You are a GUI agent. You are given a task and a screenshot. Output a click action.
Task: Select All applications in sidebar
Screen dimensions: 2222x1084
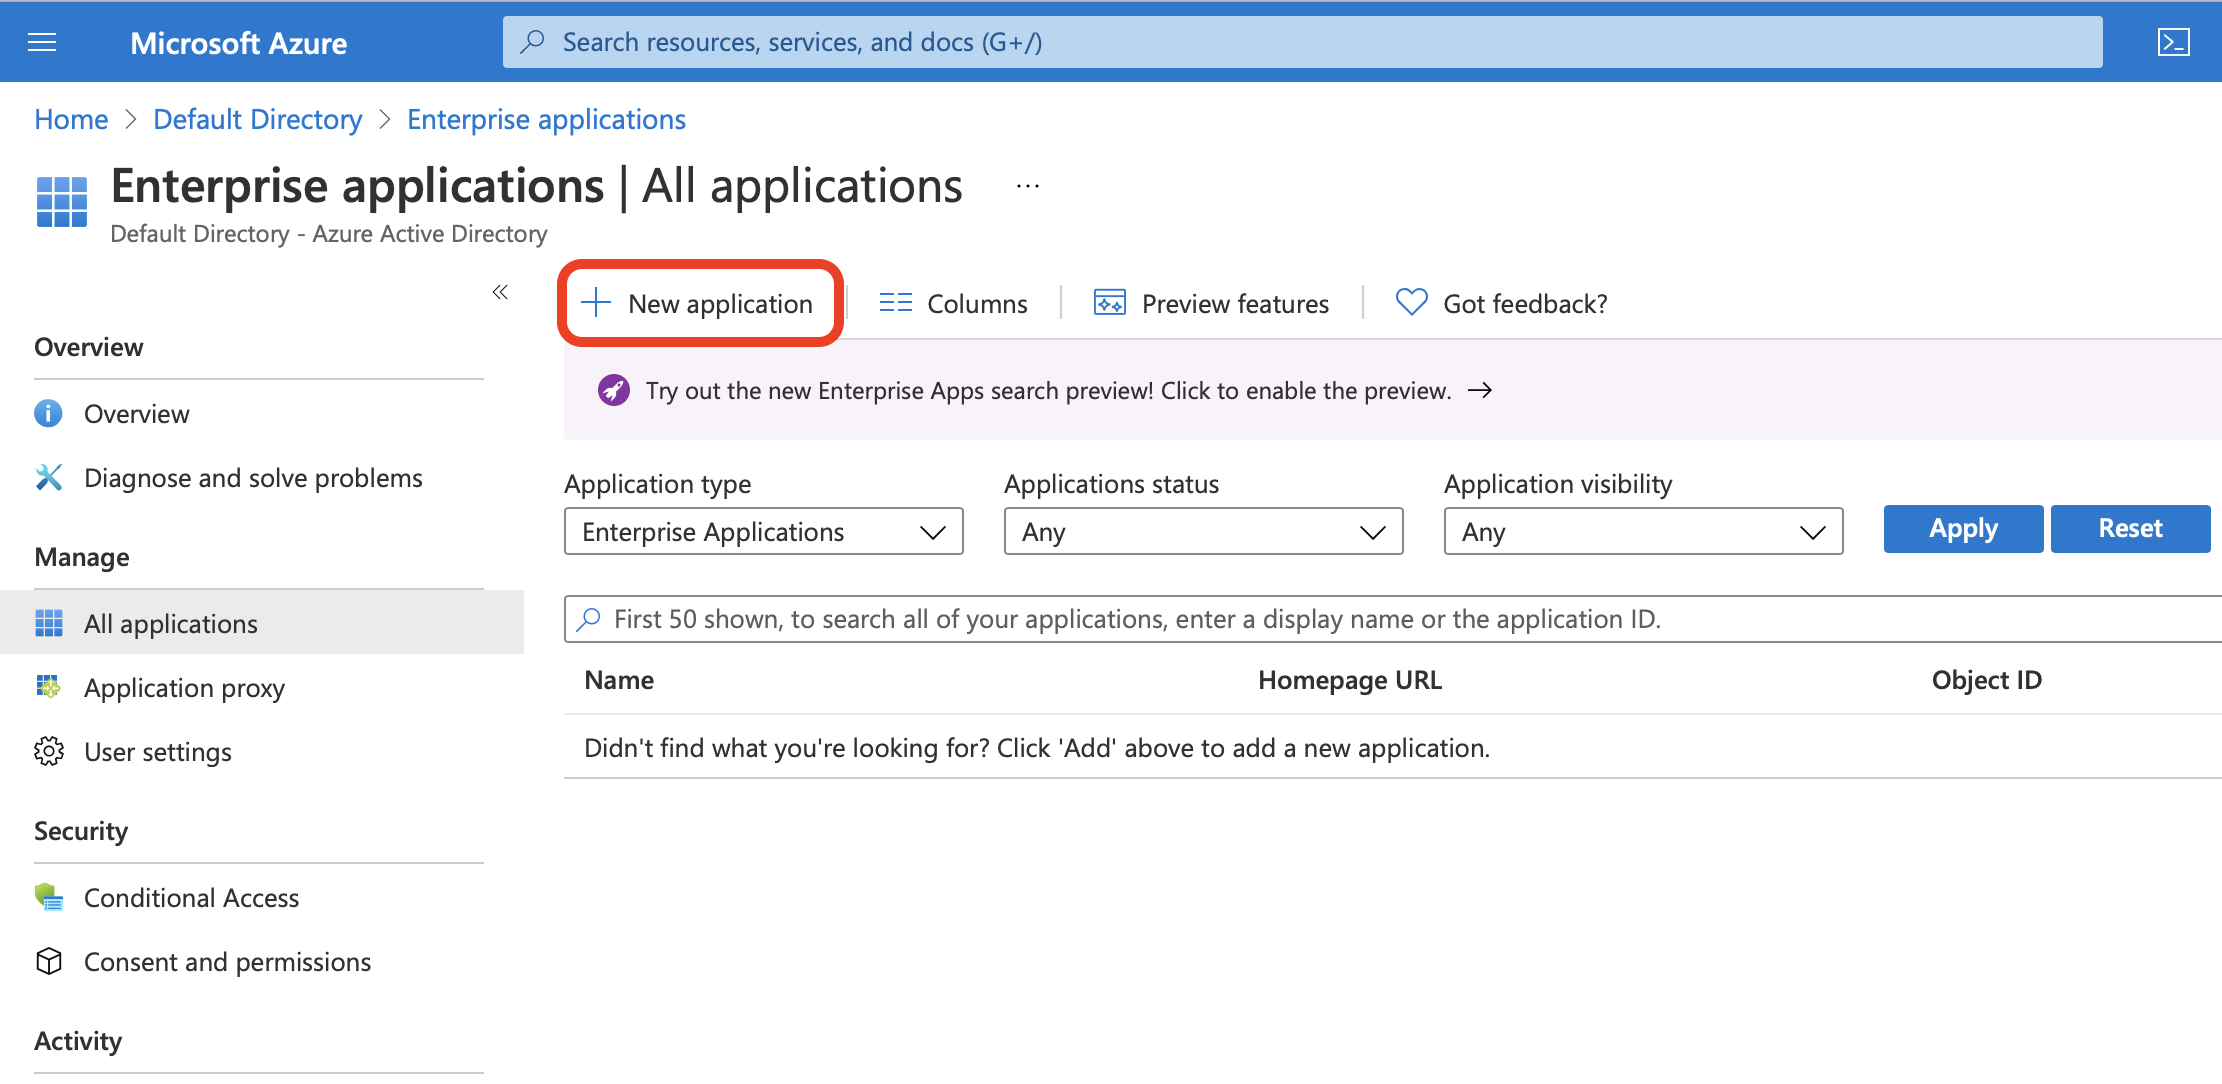(x=262, y=622)
